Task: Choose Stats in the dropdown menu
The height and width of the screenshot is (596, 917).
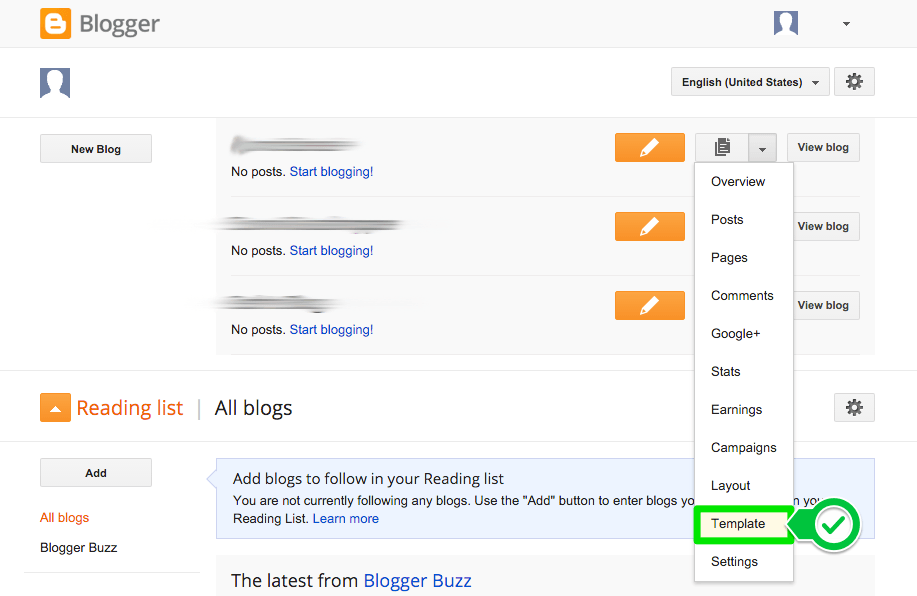Action: click(725, 371)
